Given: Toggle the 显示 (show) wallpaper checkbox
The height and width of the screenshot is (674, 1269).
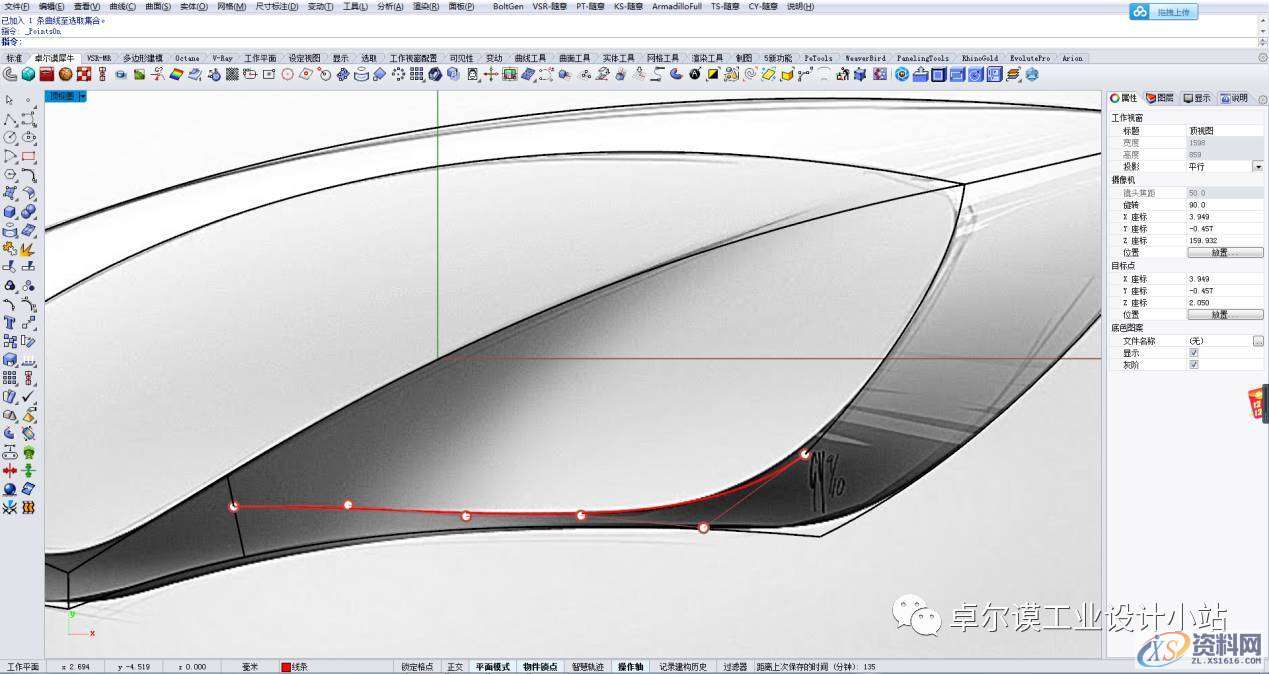Looking at the screenshot, I should click(x=1193, y=353).
